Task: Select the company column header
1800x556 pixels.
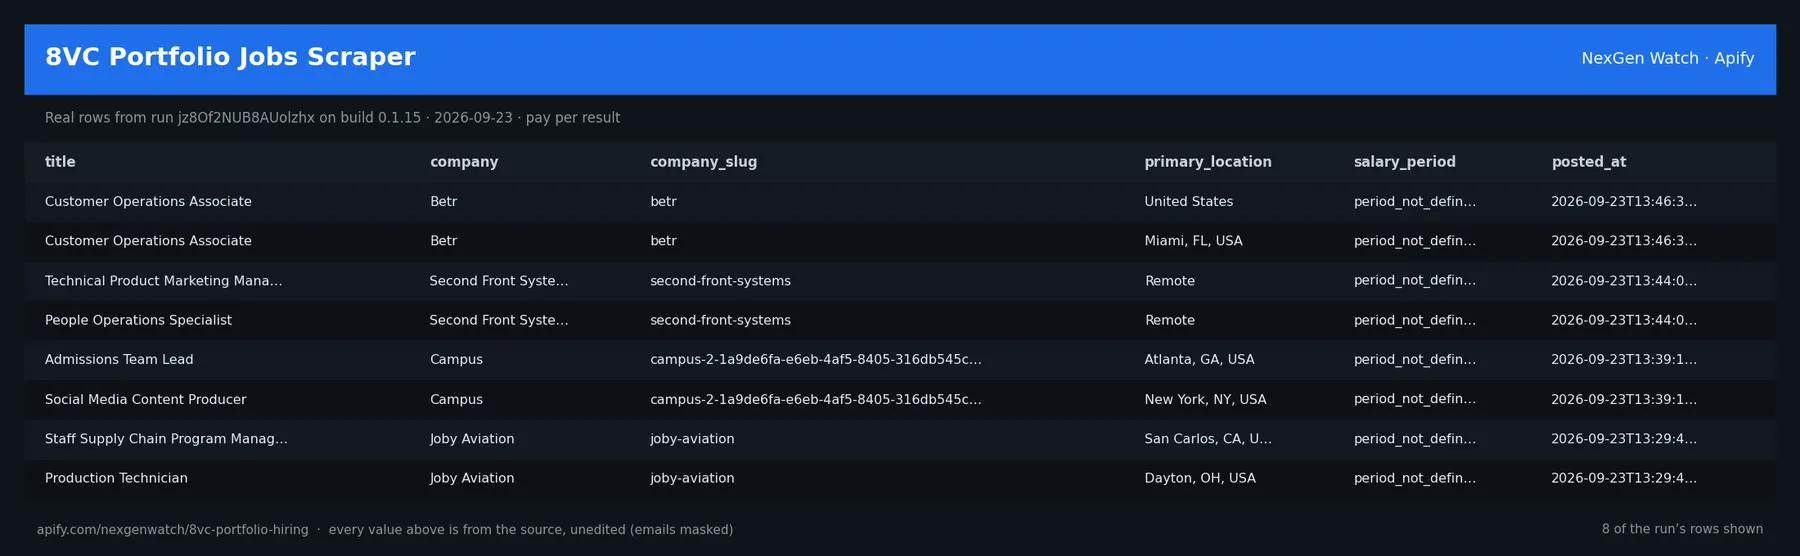Action: click(x=464, y=162)
